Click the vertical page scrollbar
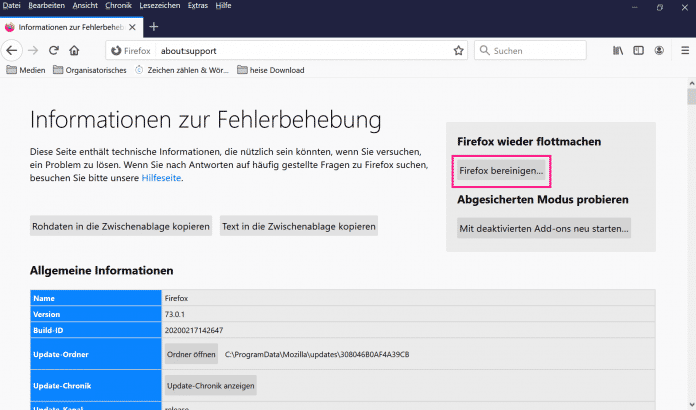The height and width of the screenshot is (410, 696). tap(690, 250)
